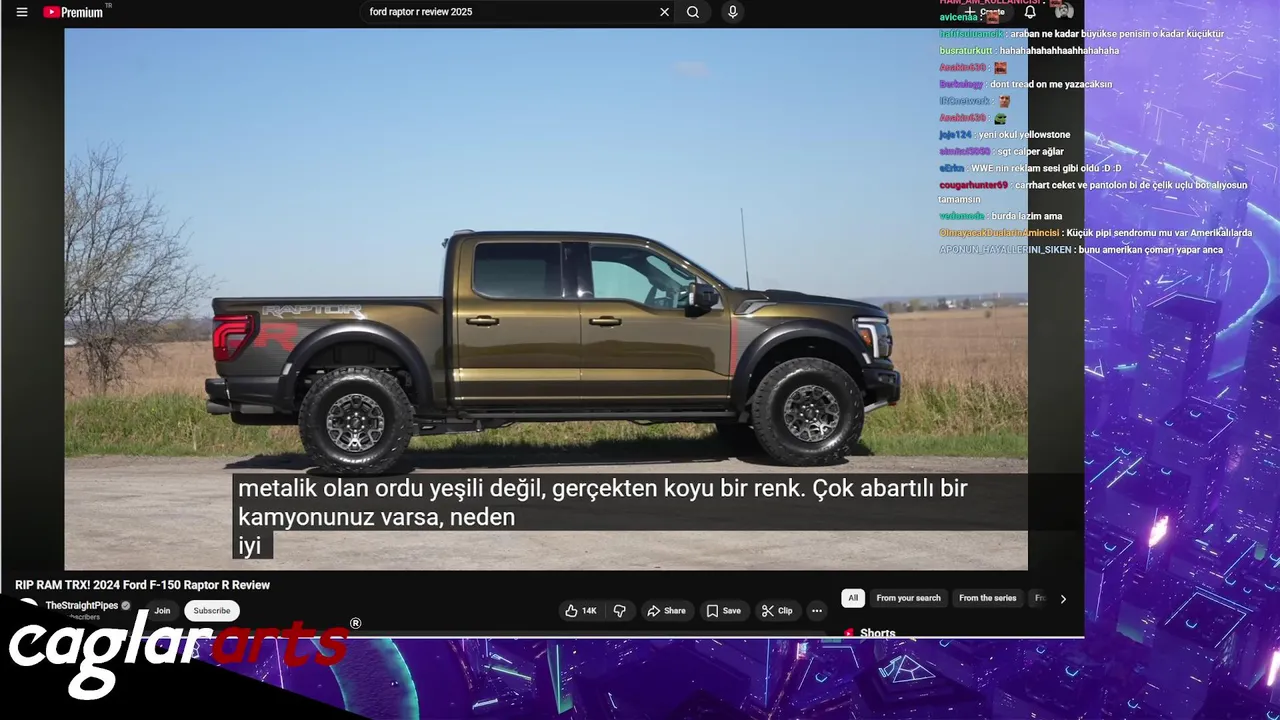Click chat message 'burda lazim ama'

[1027, 216]
